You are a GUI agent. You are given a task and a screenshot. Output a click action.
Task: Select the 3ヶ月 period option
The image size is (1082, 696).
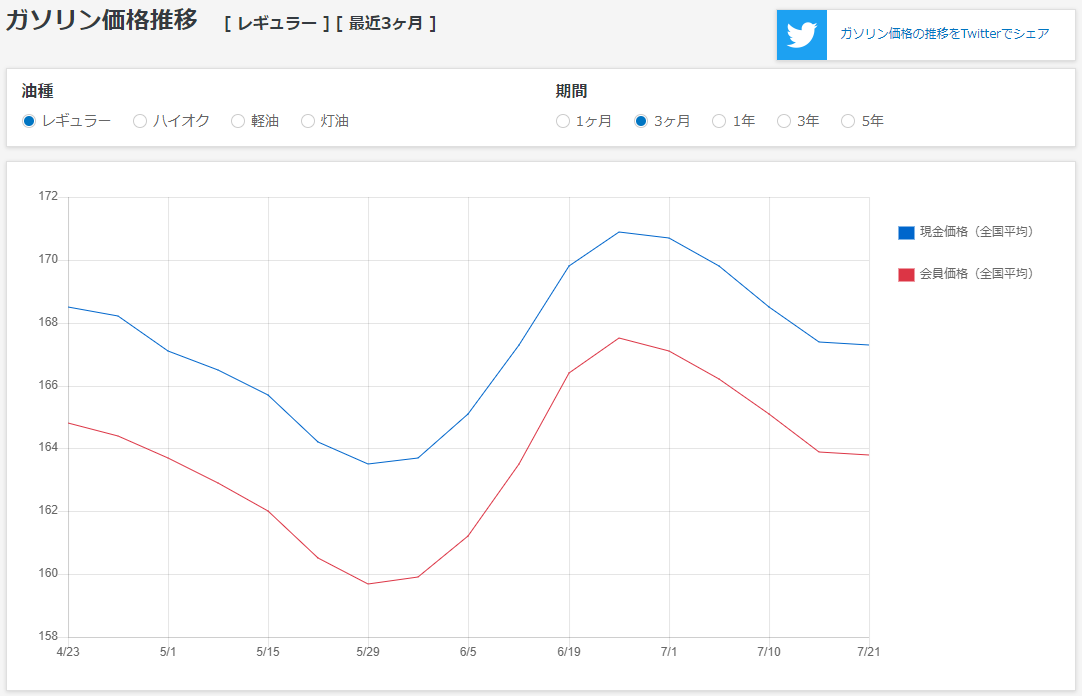[641, 121]
